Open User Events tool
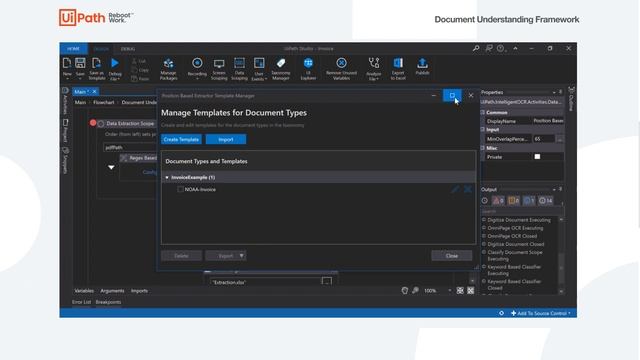The height and width of the screenshot is (360, 640). [259, 68]
